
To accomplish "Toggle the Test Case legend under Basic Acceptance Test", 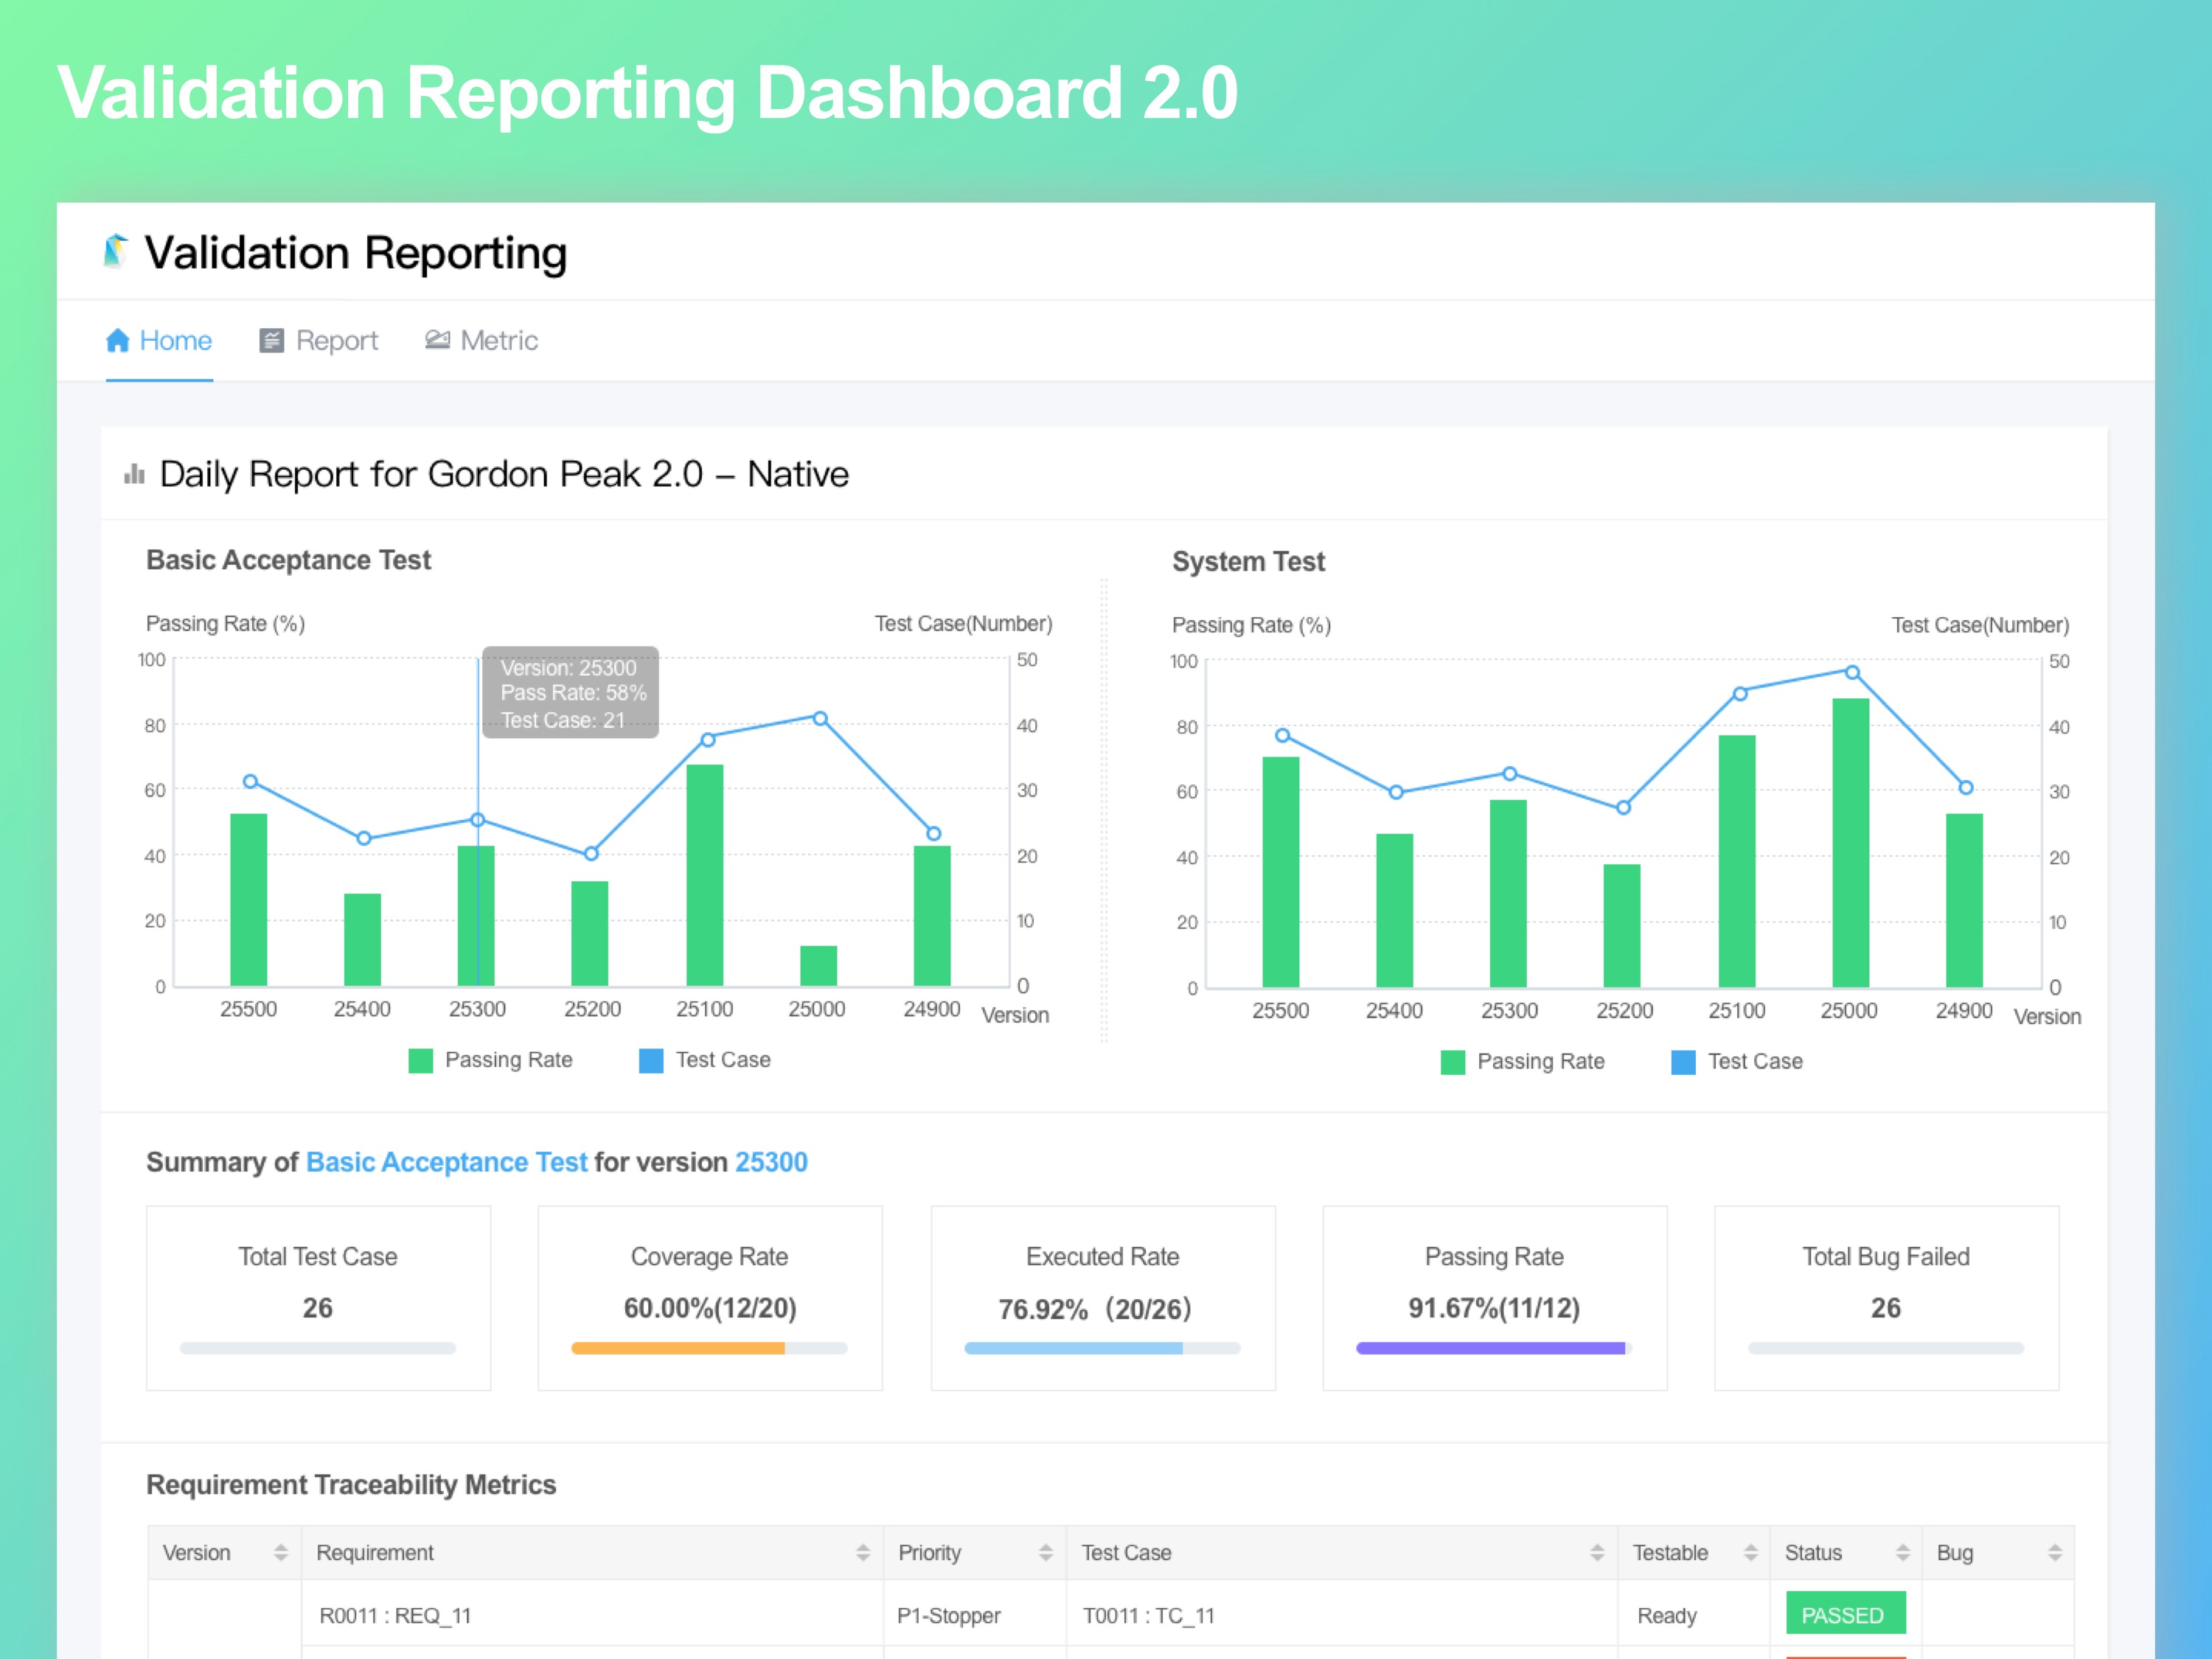I will pos(650,1060).
